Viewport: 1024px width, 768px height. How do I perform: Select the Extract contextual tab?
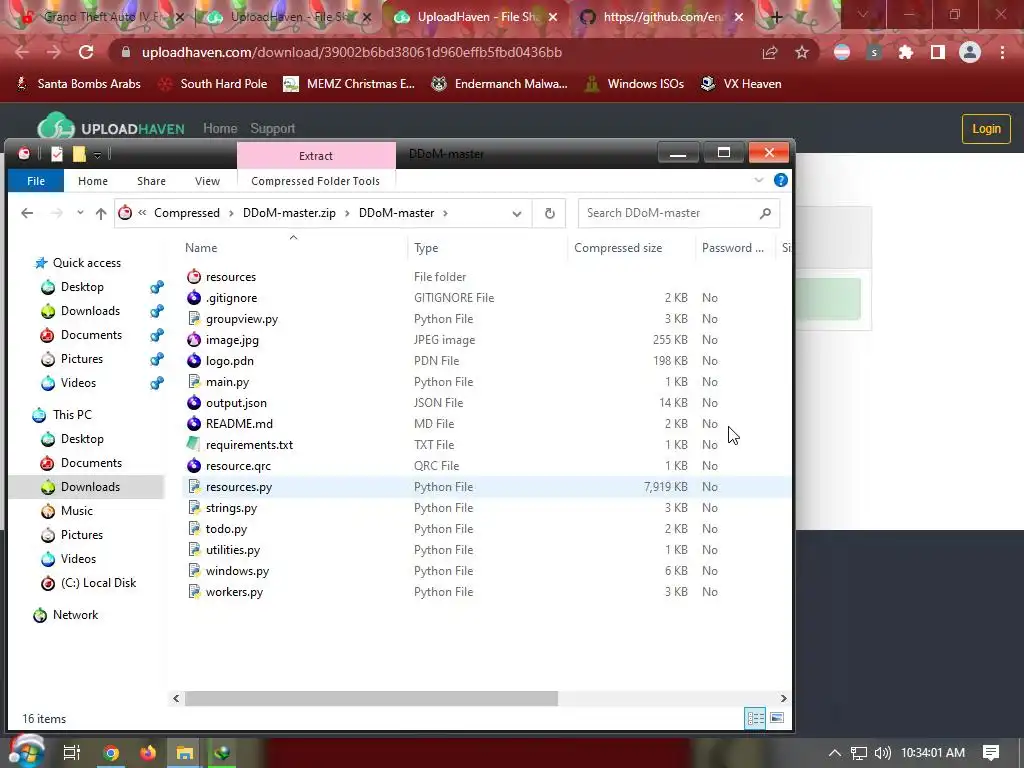pos(316,155)
